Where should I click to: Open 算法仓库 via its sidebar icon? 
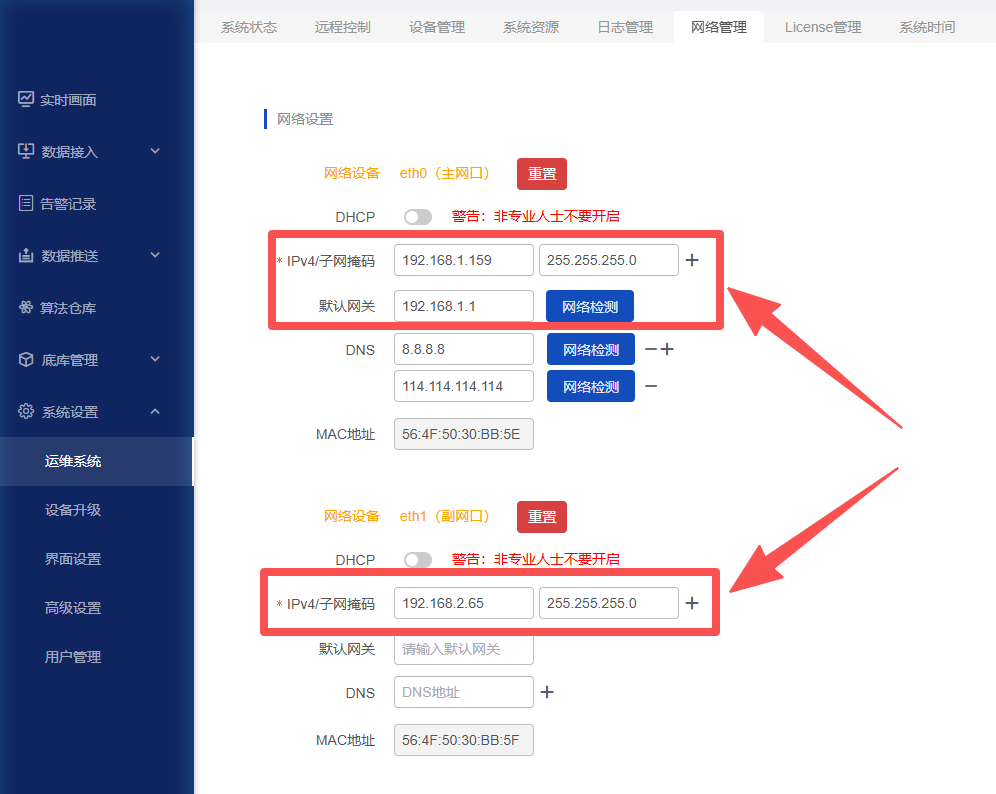coord(27,307)
